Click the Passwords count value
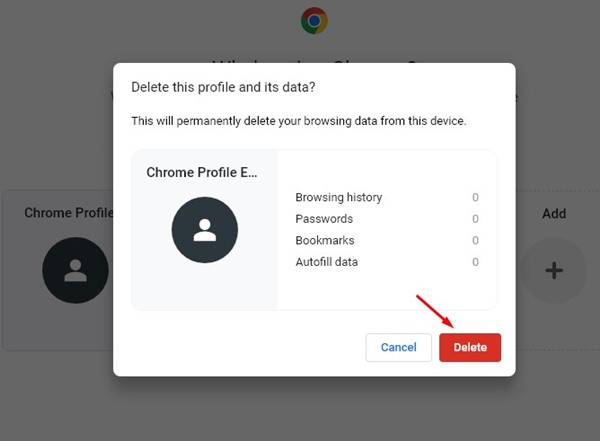600x441 pixels. tap(475, 219)
